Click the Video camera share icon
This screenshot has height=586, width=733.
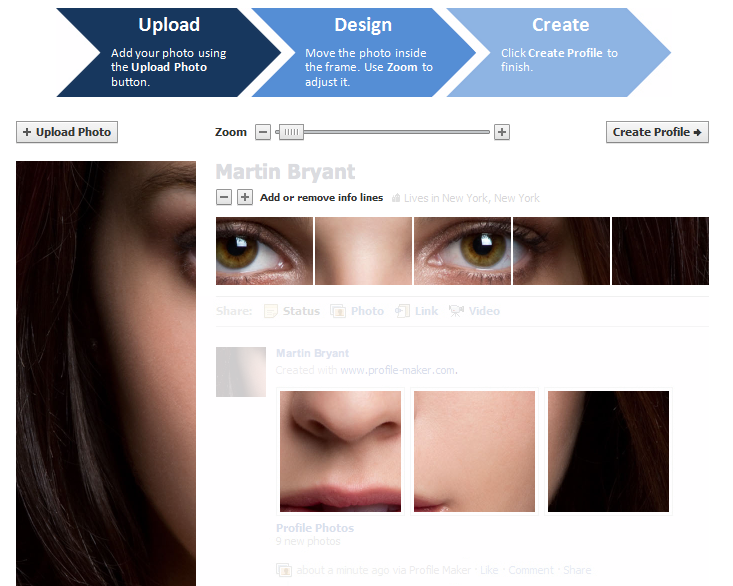pos(456,311)
